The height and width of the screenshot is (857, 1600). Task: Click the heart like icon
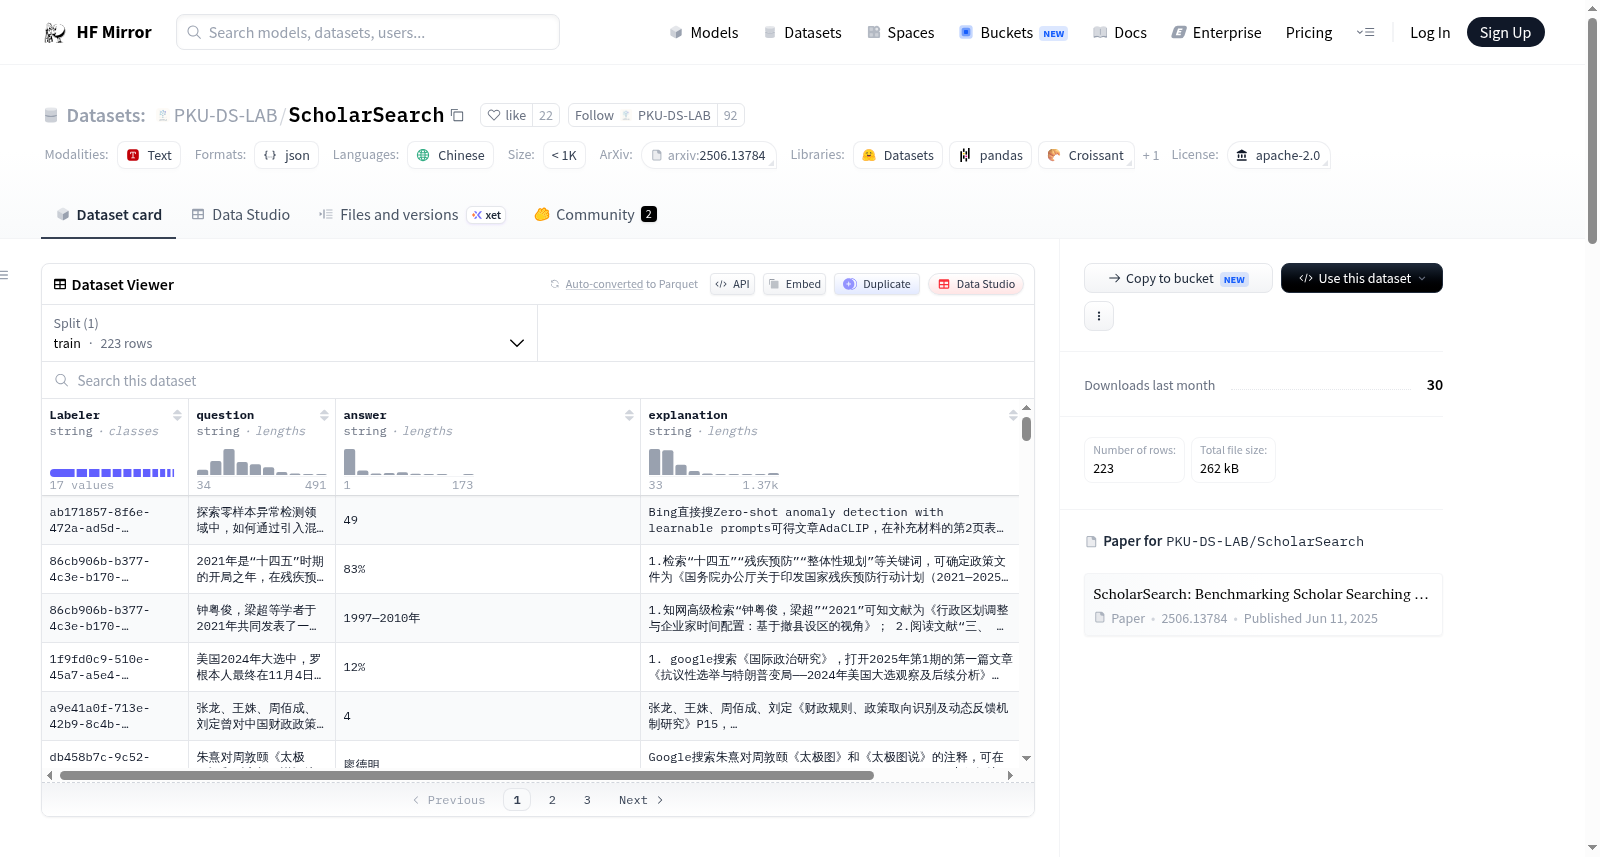[494, 115]
